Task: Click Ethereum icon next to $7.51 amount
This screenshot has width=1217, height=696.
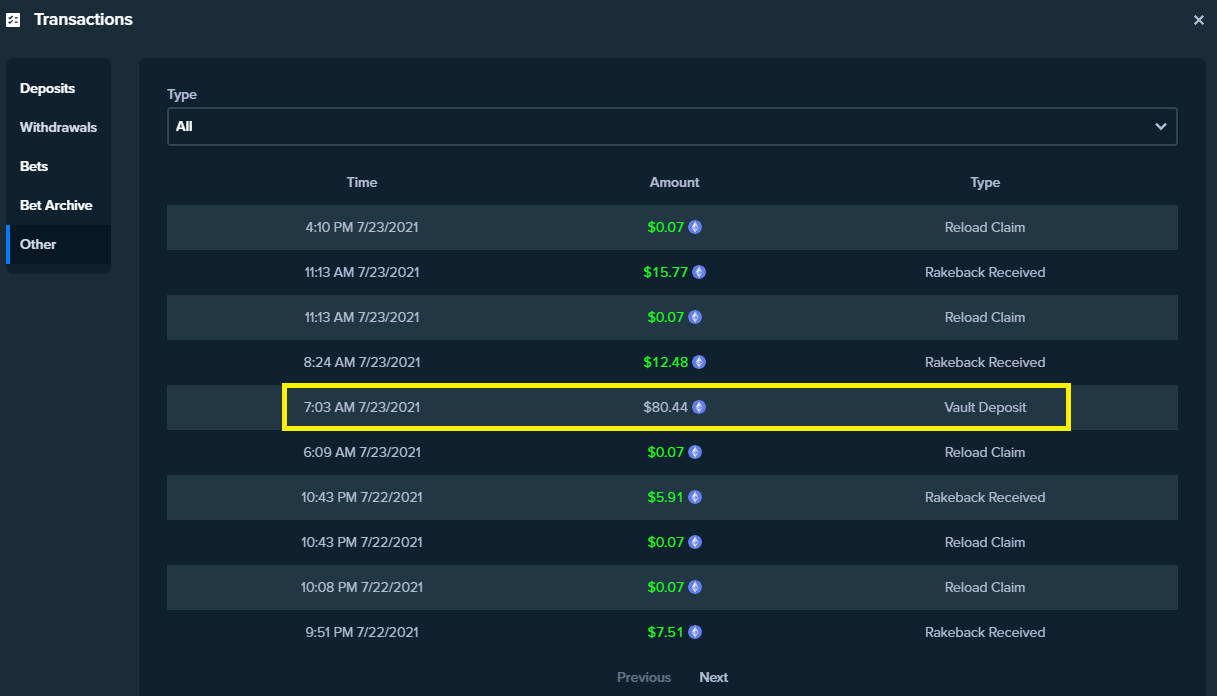Action: pyautogui.click(x=695, y=632)
